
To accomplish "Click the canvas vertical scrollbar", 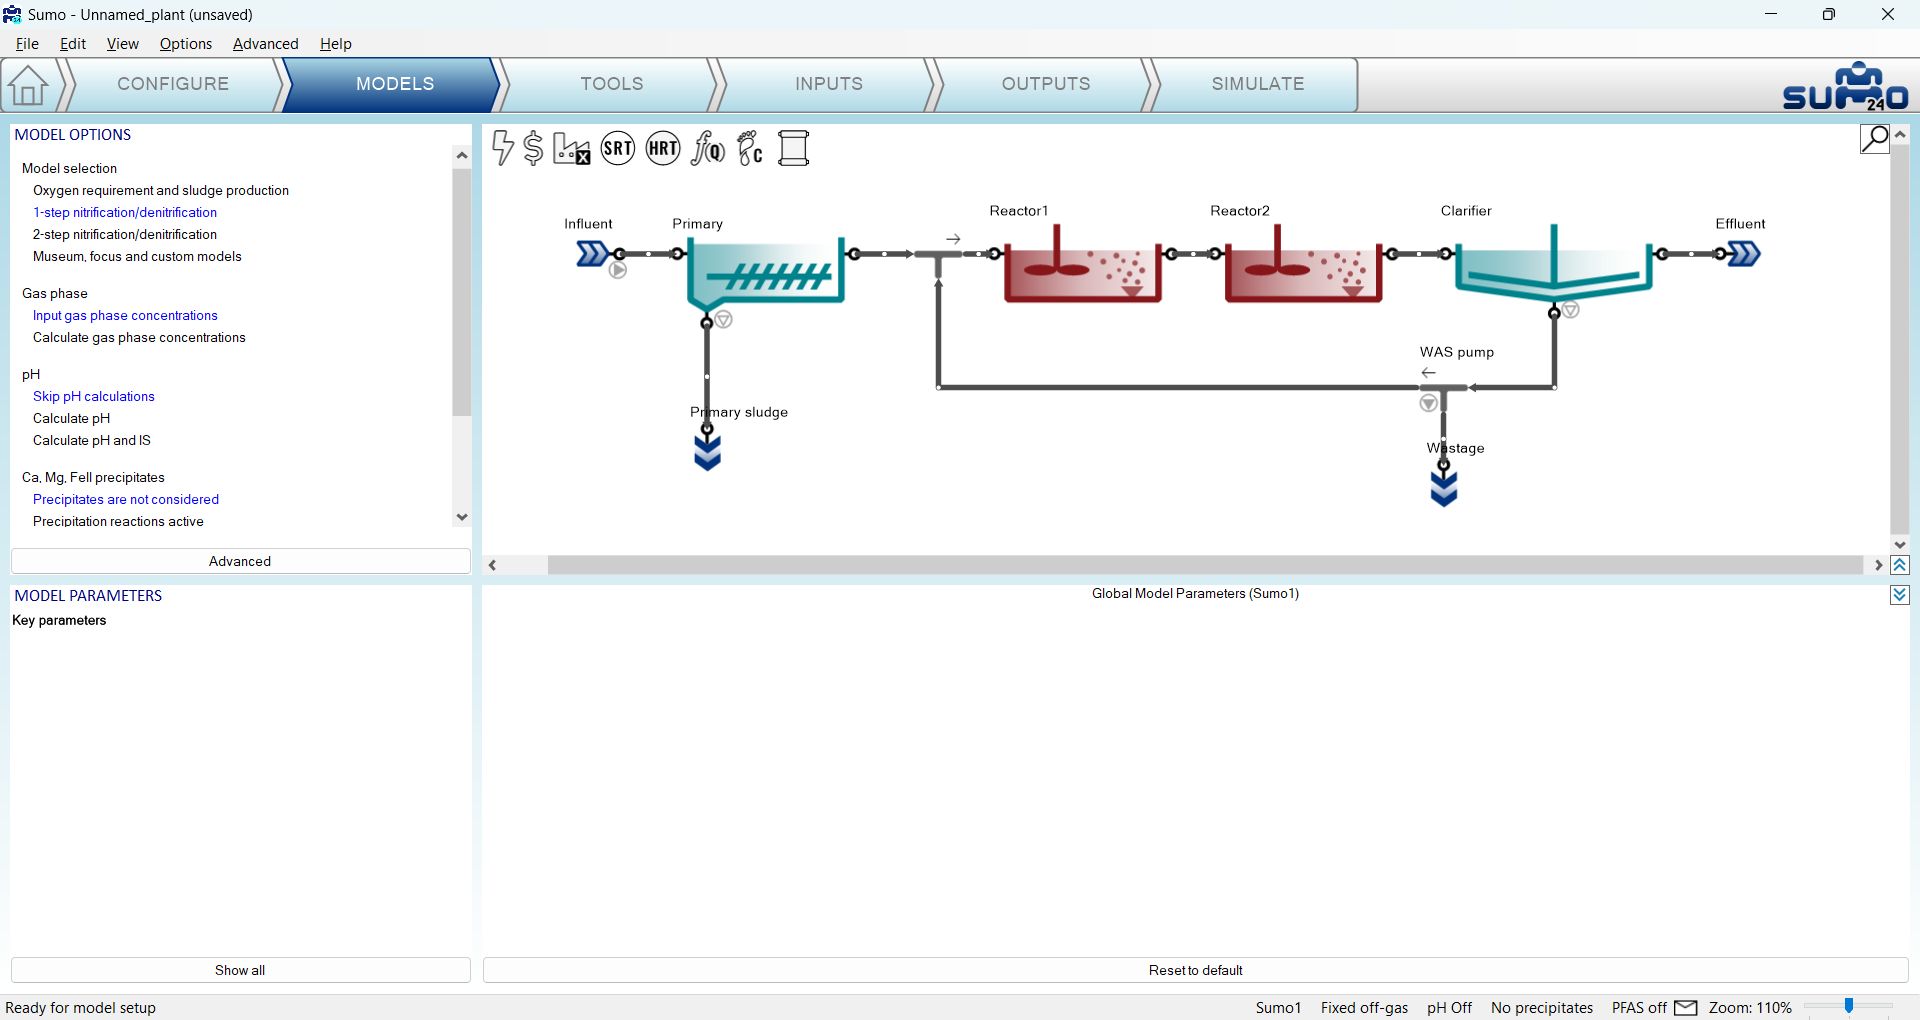I will click(1900, 339).
